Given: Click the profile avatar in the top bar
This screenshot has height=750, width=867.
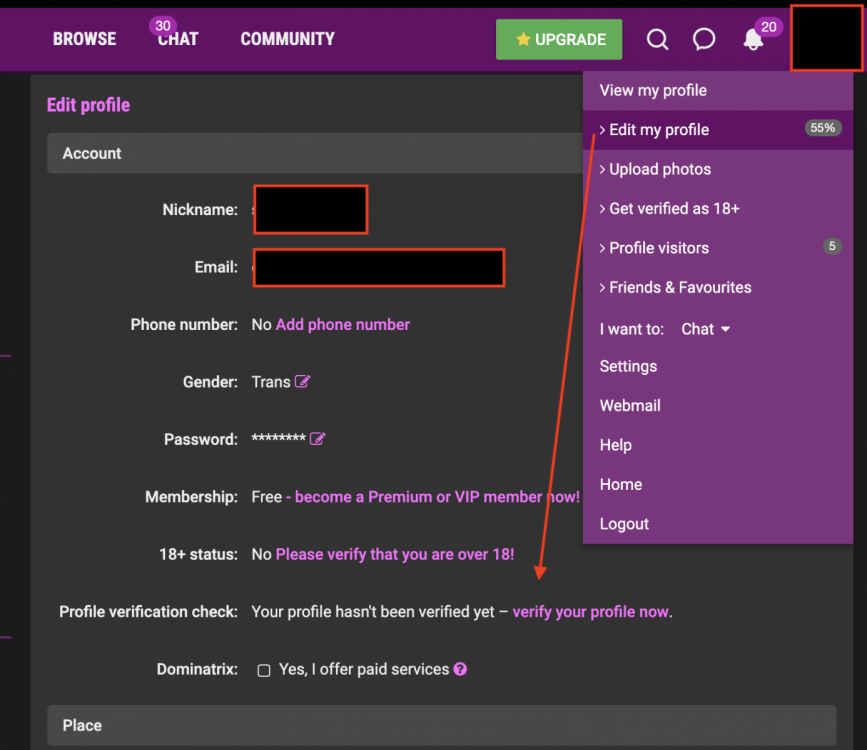Looking at the screenshot, I should click(826, 39).
